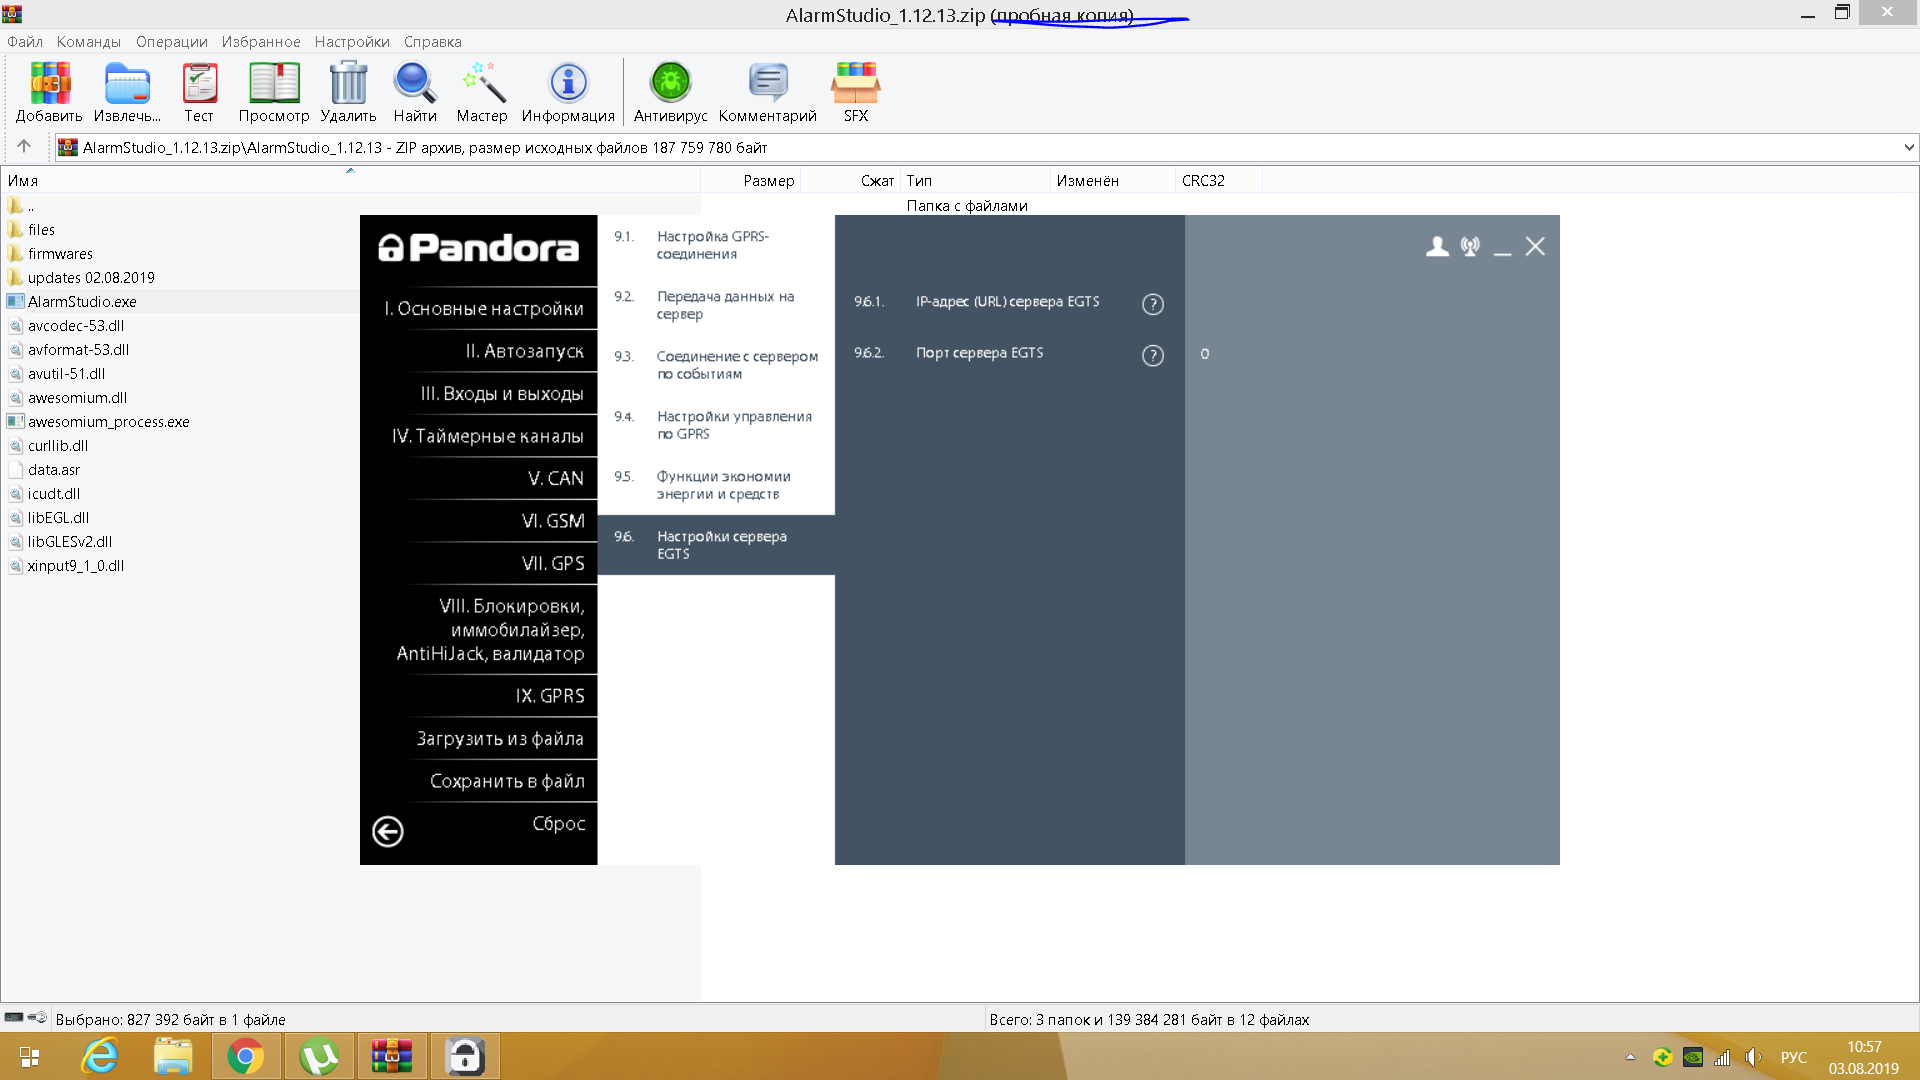Viewport: 1920px width, 1080px height.
Task: Click Сохранить в файл button
Action: (x=507, y=781)
